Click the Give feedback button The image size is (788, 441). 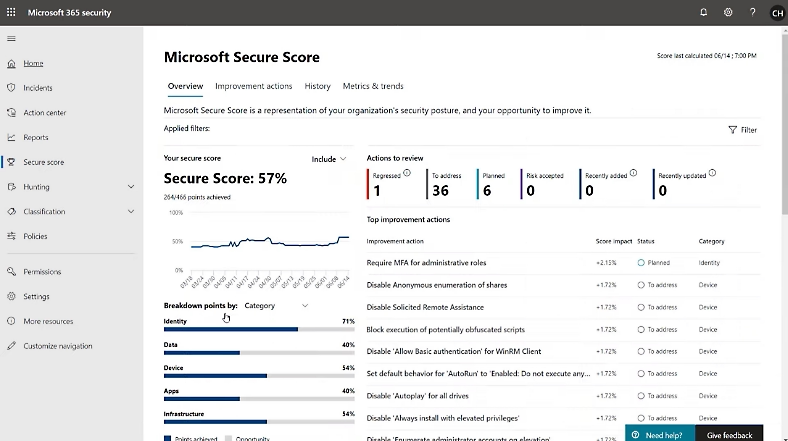point(729,435)
